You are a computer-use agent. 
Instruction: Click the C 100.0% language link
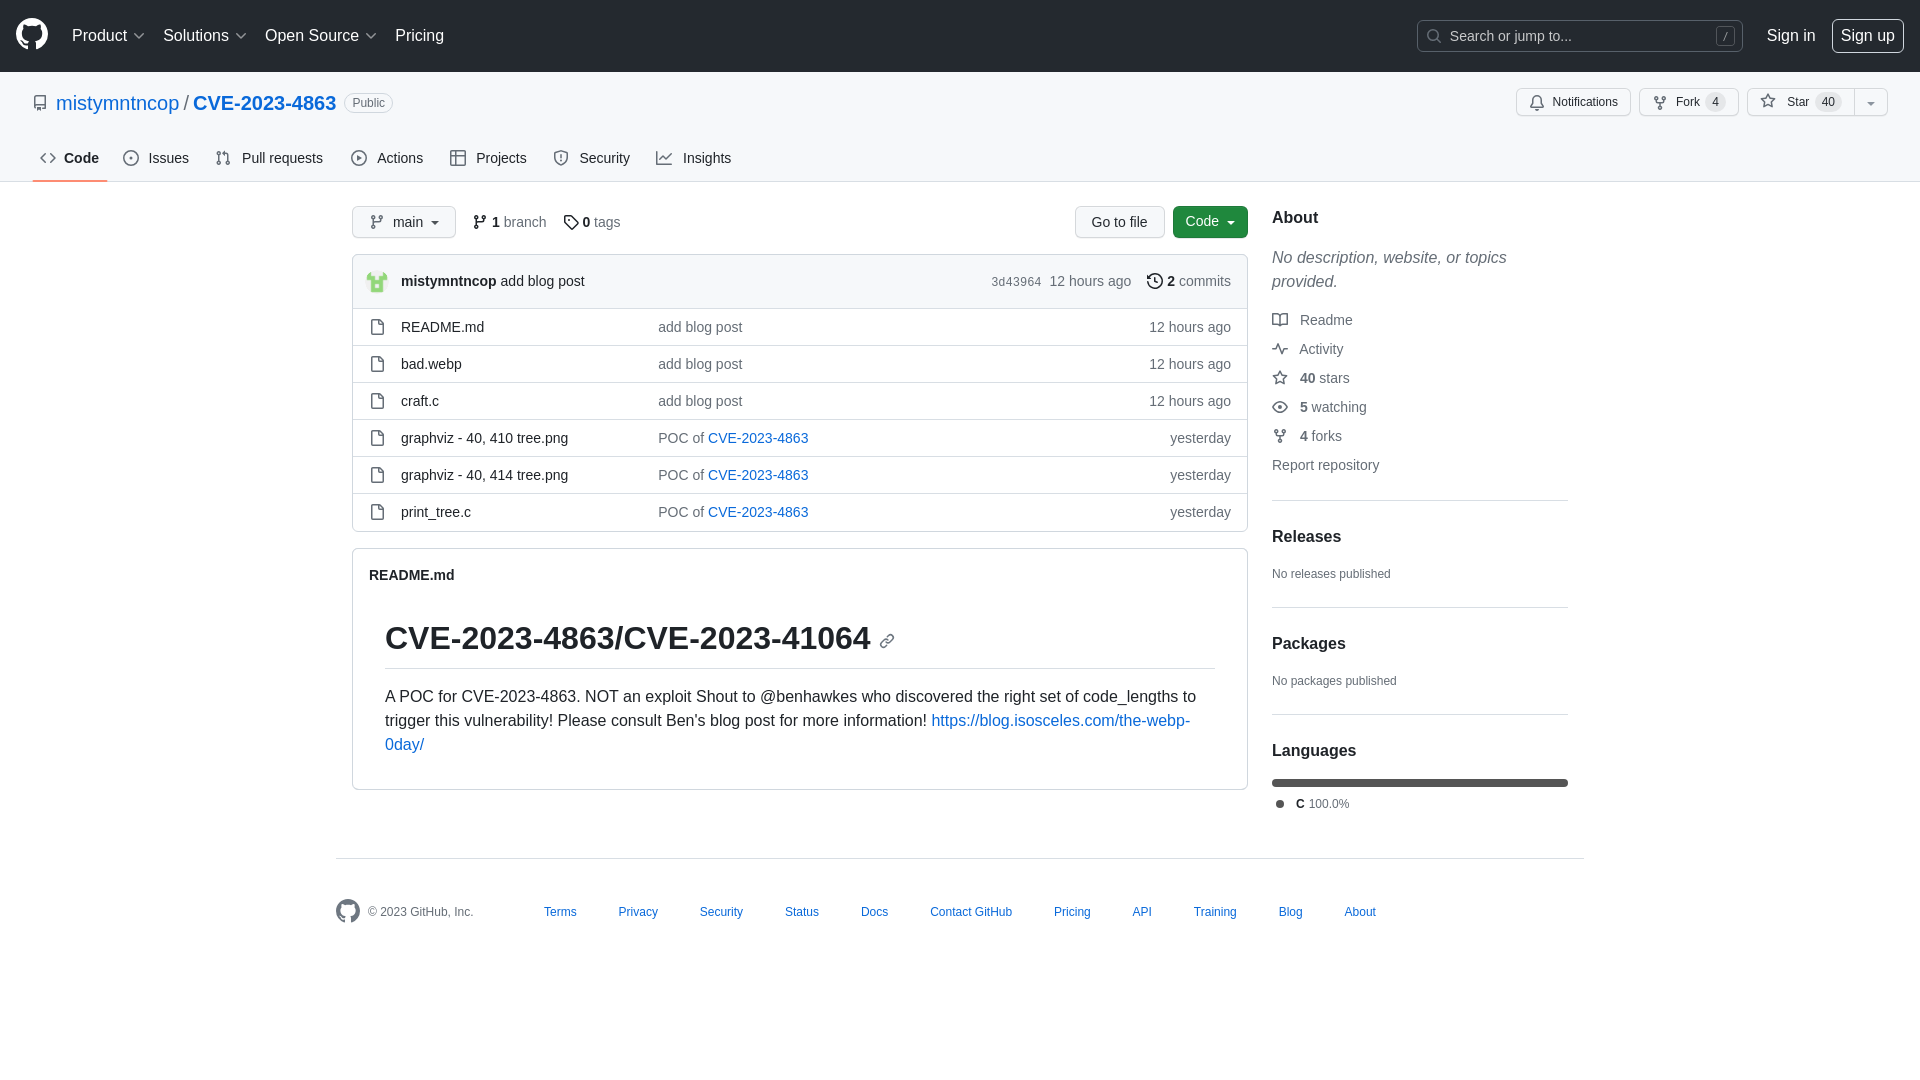pyautogui.click(x=1313, y=804)
